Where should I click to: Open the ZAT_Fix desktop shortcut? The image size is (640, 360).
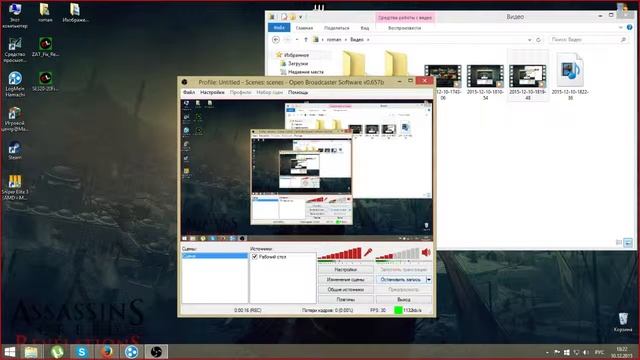[x=45, y=47]
